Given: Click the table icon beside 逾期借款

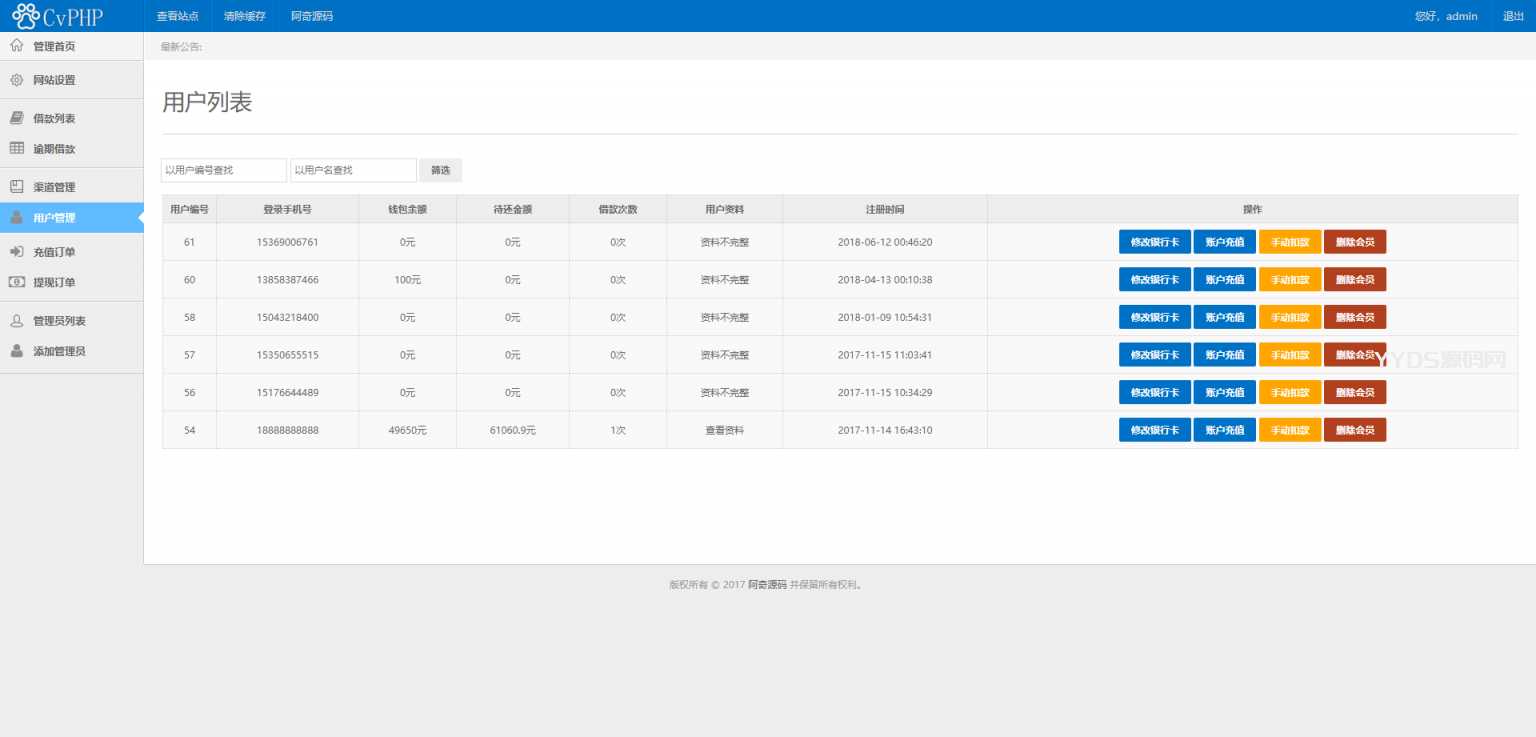Looking at the screenshot, I should click(x=16, y=148).
